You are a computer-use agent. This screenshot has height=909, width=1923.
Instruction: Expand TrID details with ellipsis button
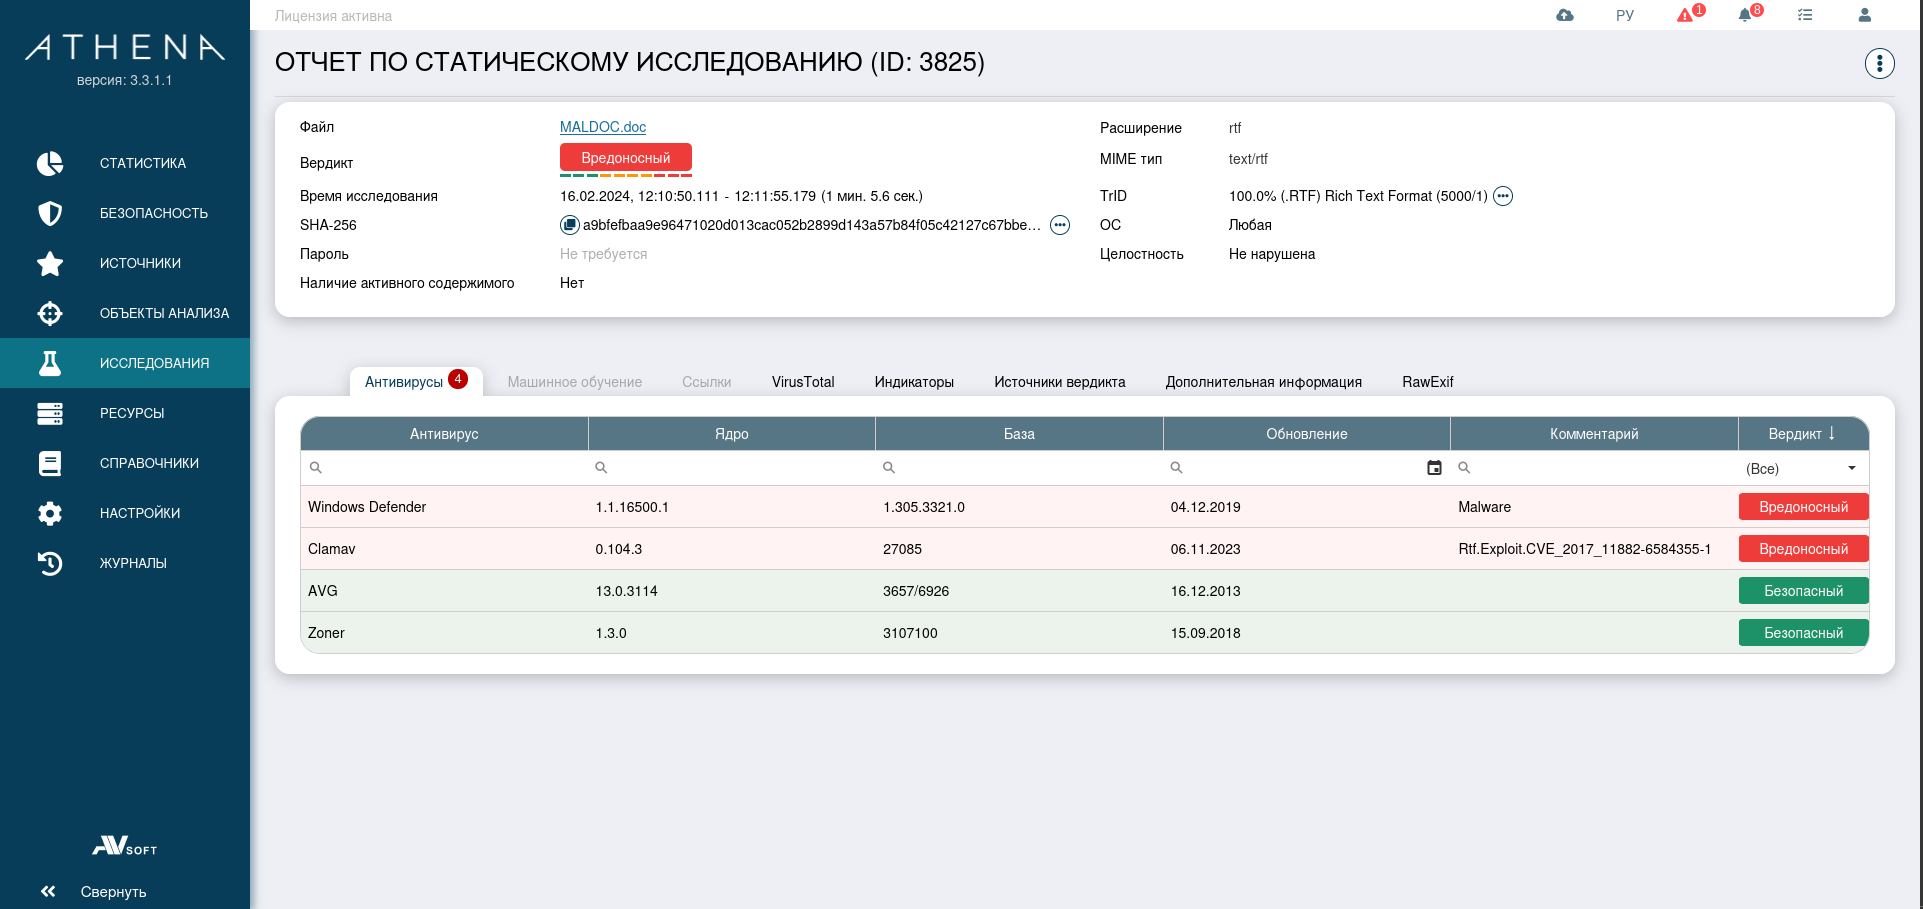point(1503,196)
